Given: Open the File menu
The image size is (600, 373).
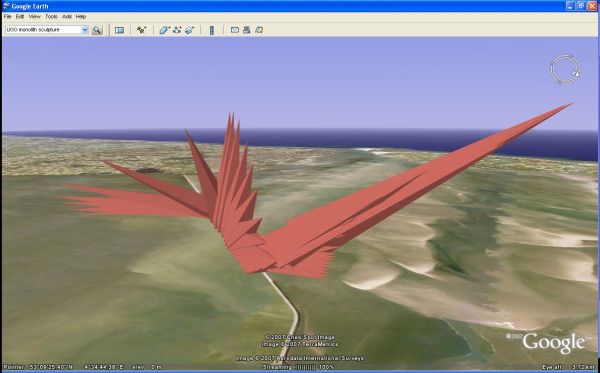Looking at the screenshot, I should click(8, 17).
